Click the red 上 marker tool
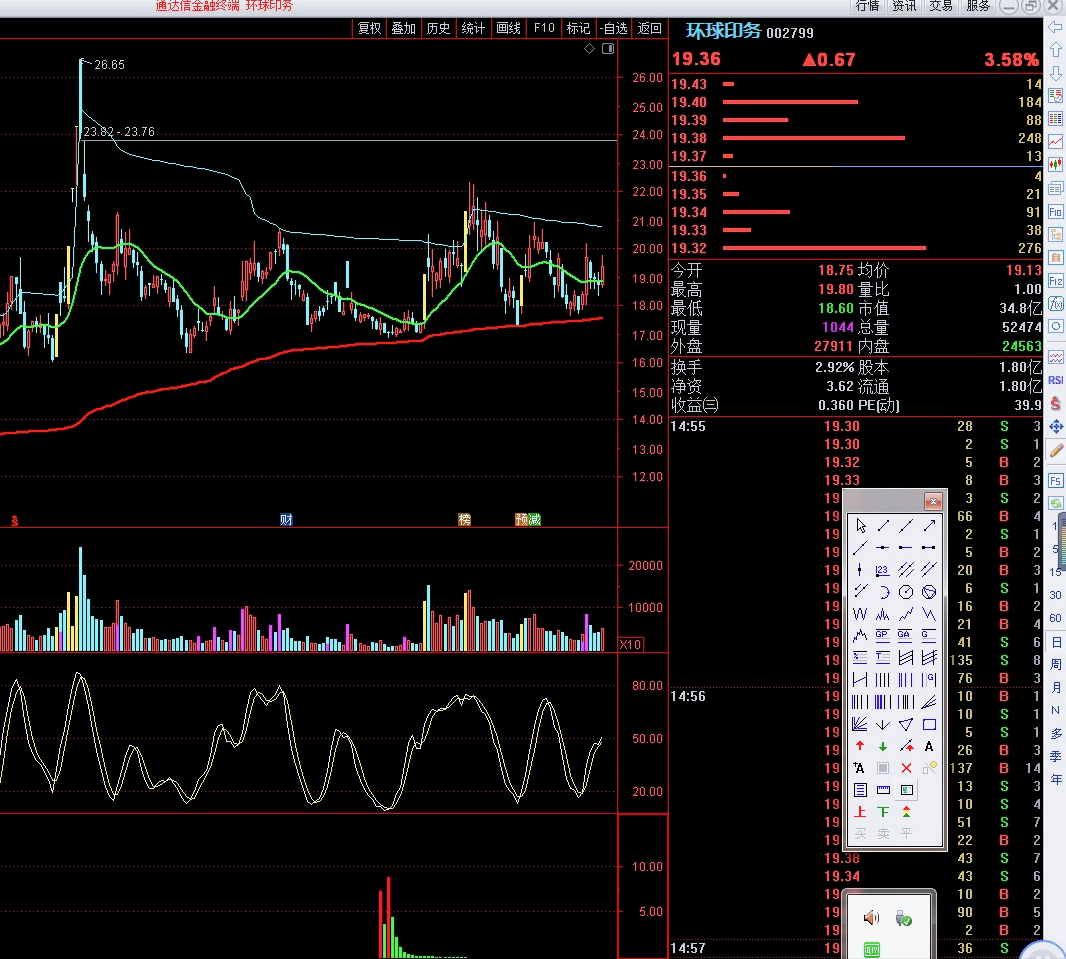Viewport: 1066px width, 959px height. 860,812
